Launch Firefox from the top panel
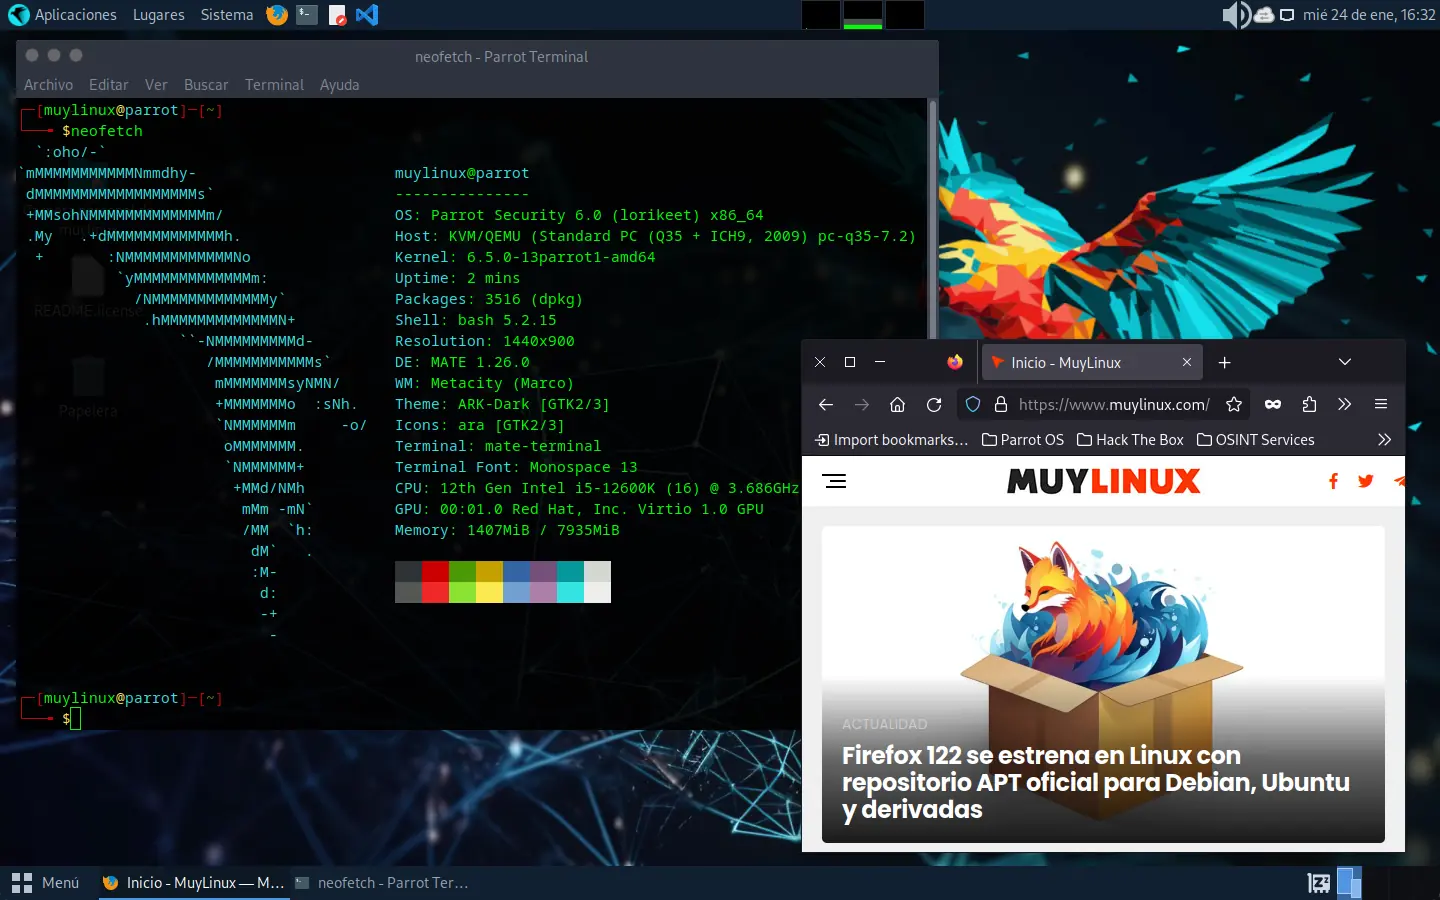Viewport: 1440px width, 900px height. [x=277, y=15]
